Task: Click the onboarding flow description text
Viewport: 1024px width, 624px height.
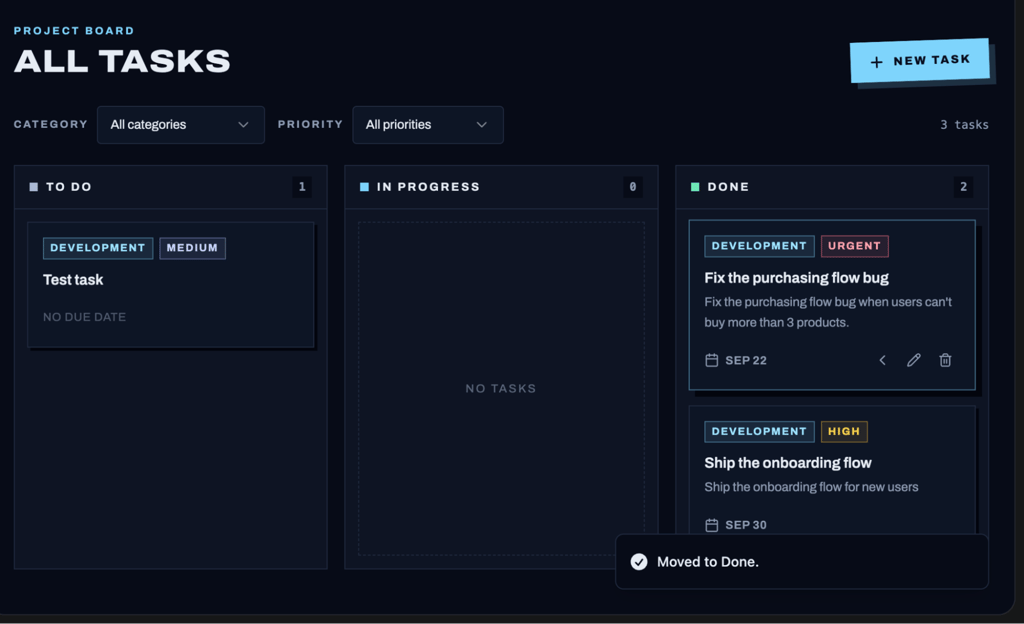Action: 811,487
